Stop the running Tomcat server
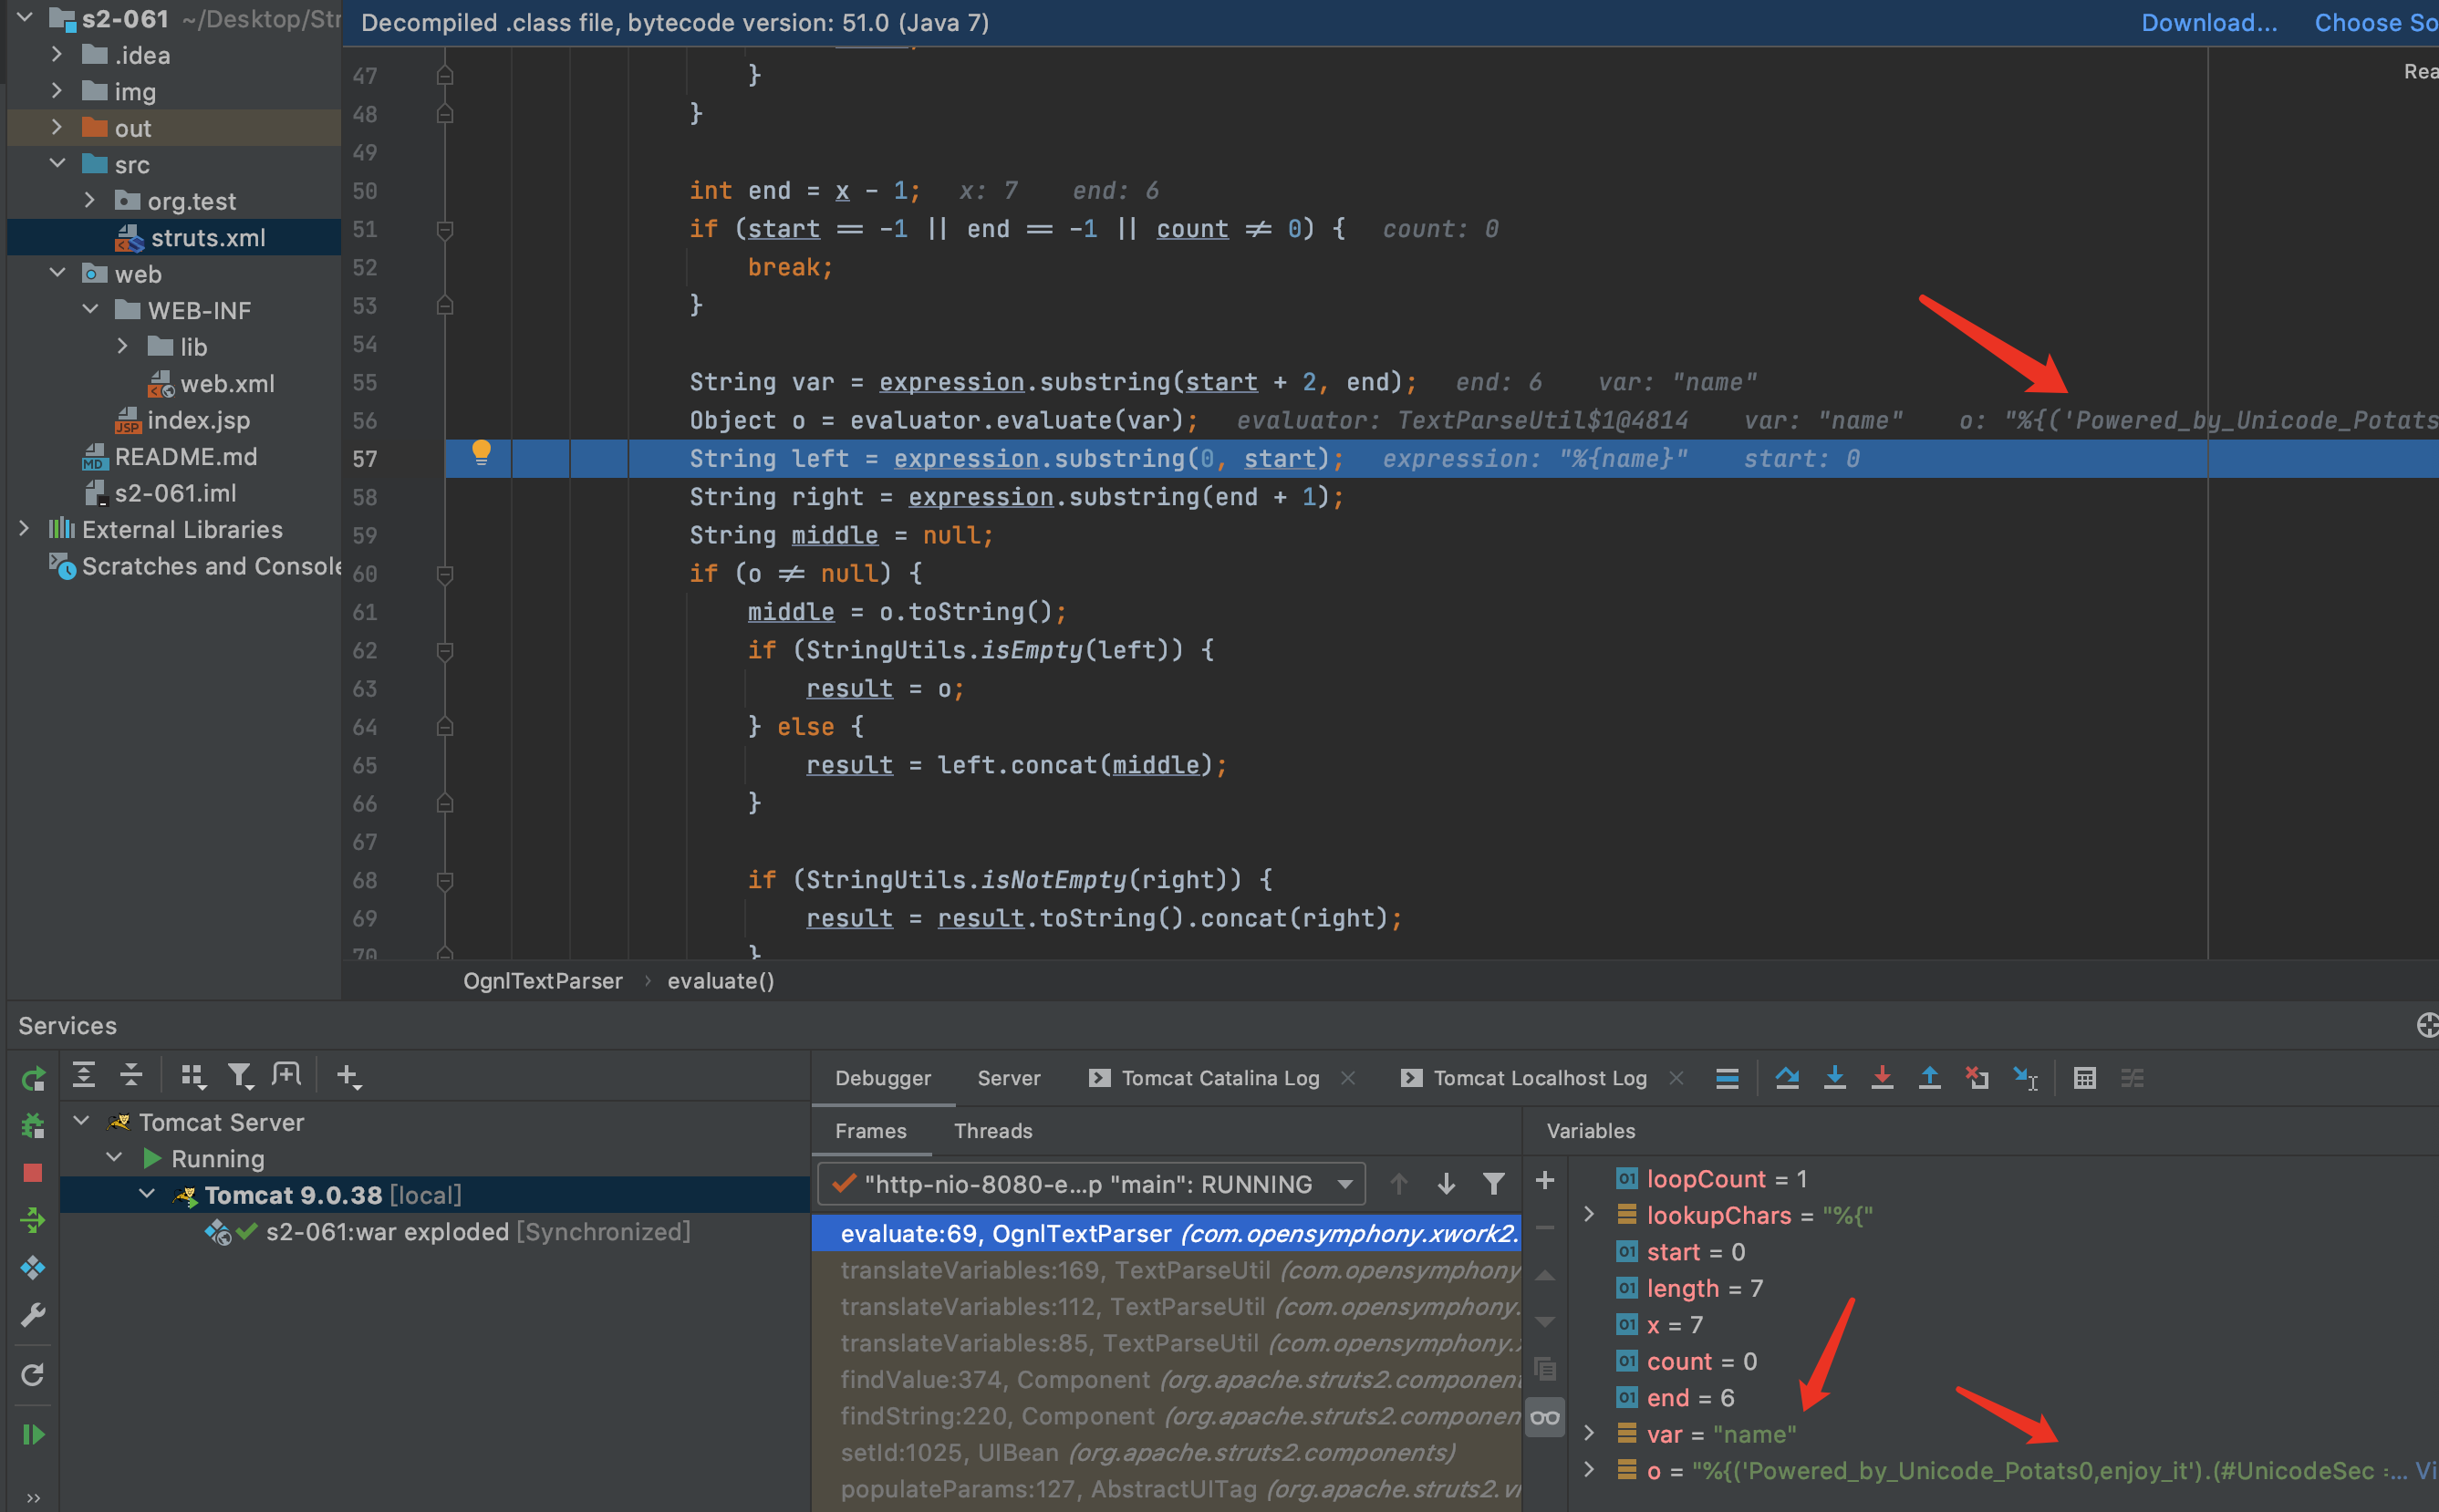2439x1512 pixels. (33, 1172)
